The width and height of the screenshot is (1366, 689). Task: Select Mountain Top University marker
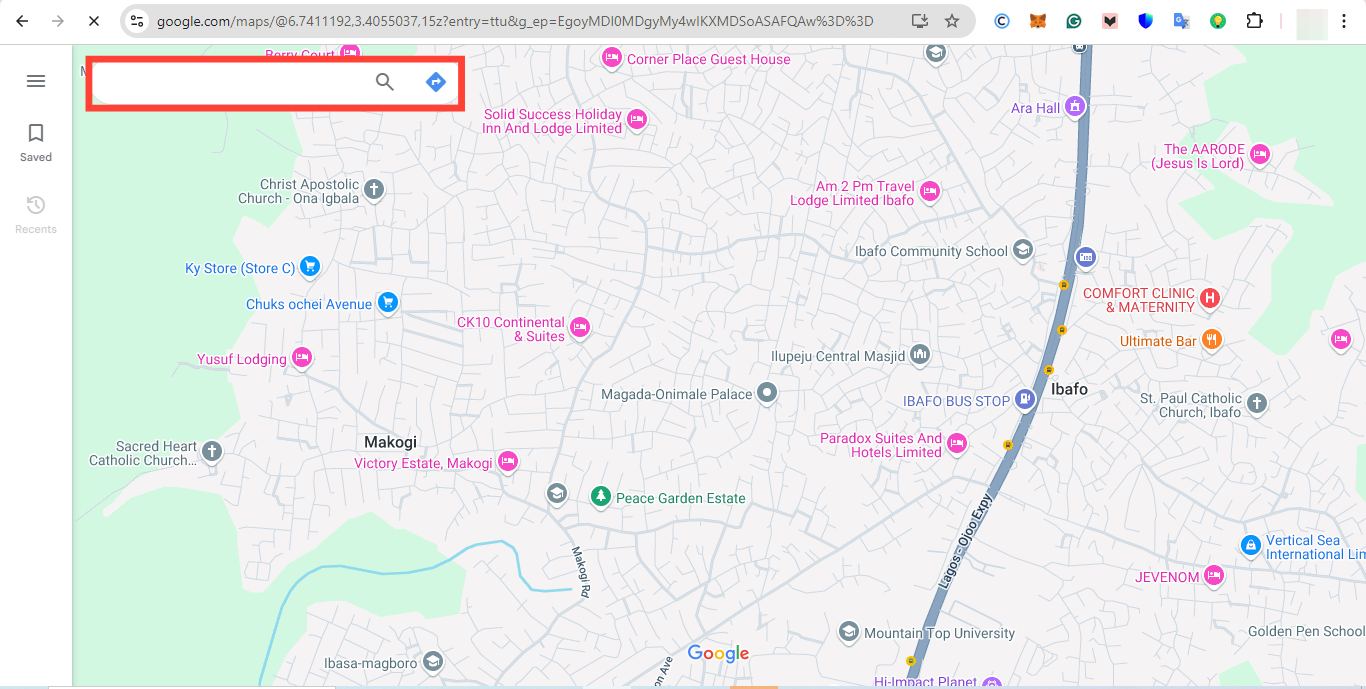[849, 631]
